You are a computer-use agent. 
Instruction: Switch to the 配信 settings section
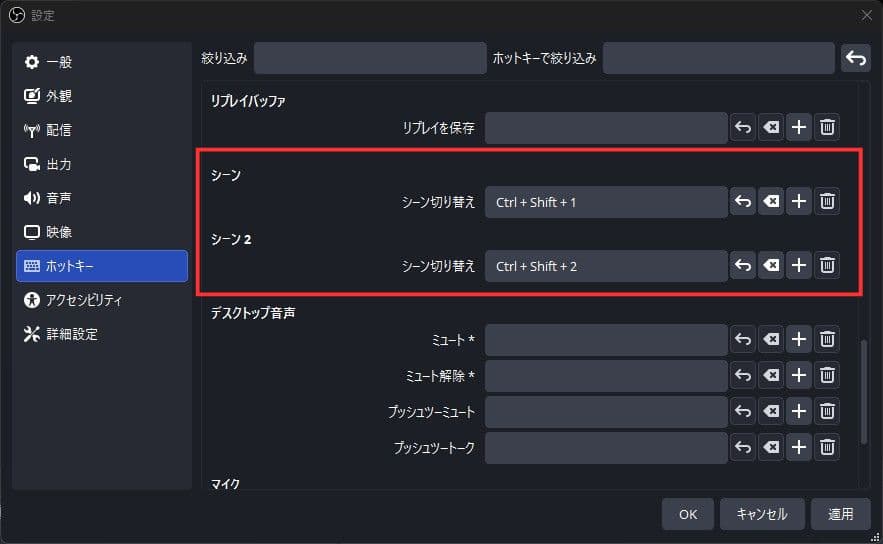point(102,130)
